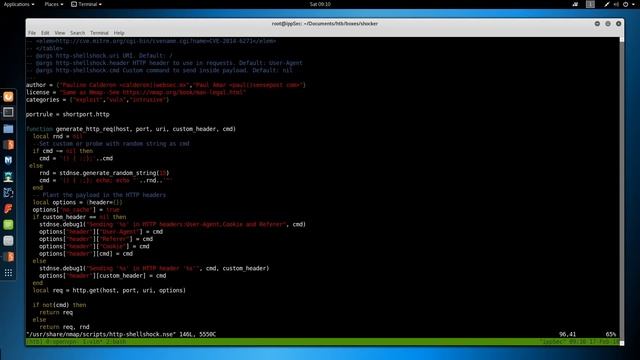
Task: Open the Terminal app menu in top bar
Action: tap(87, 4)
